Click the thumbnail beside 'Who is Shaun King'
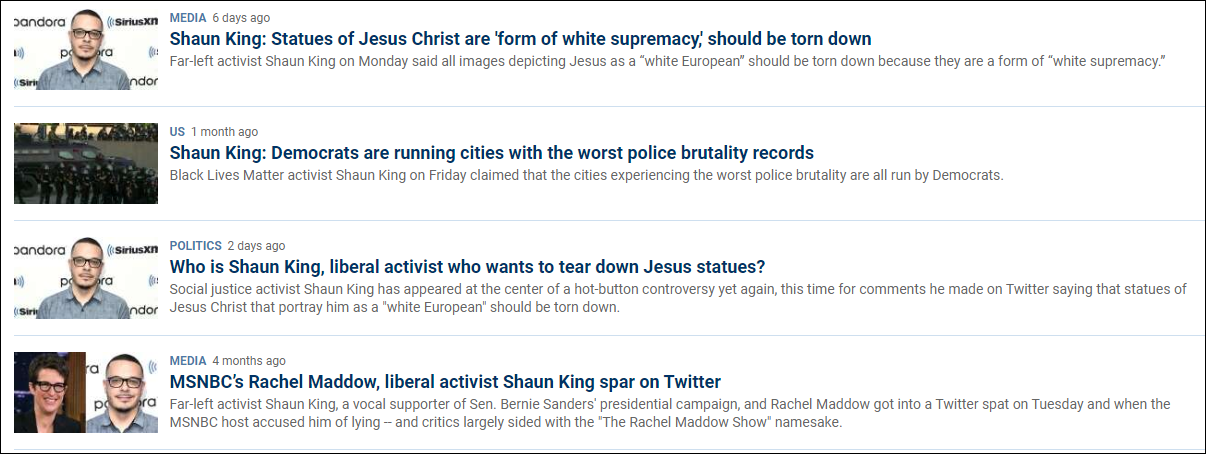1206x454 pixels. coord(86,278)
